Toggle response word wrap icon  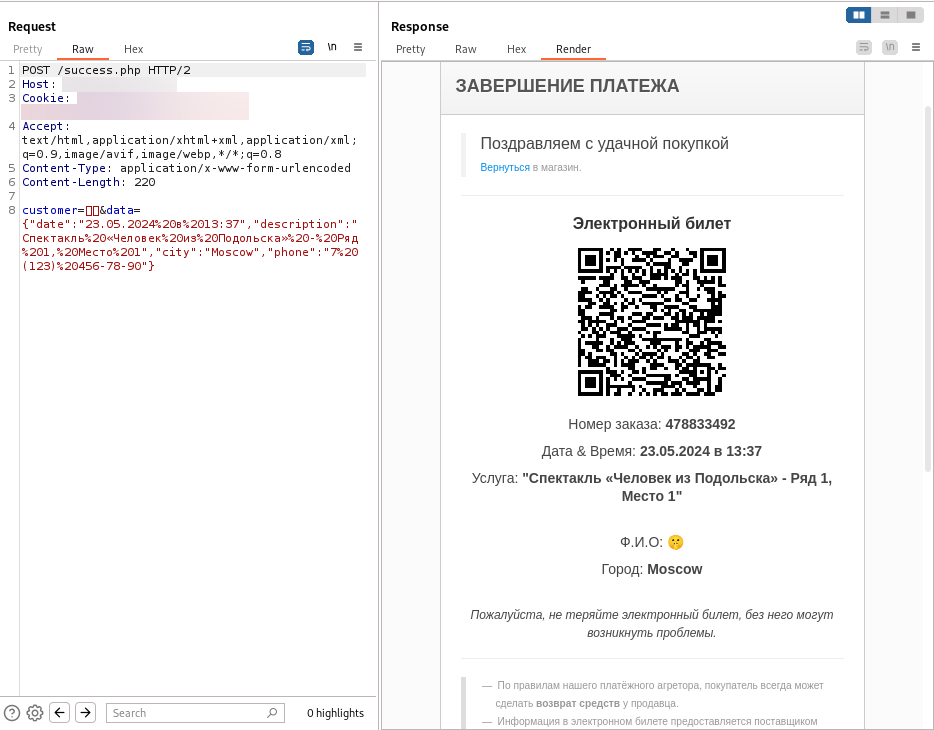(x=864, y=47)
